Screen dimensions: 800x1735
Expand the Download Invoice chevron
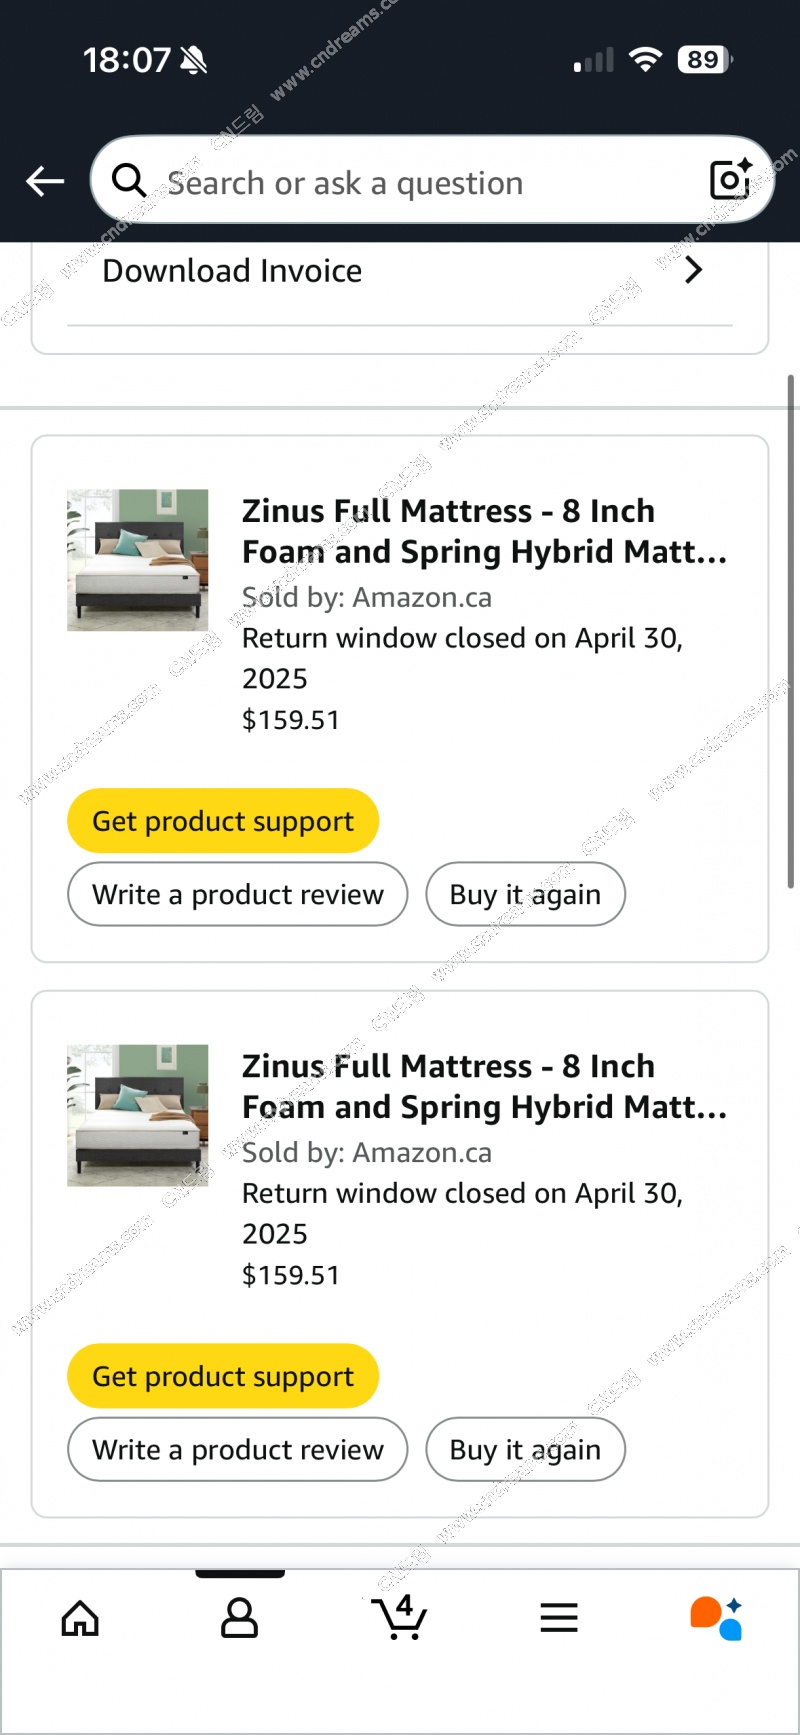[x=693, y=270]
